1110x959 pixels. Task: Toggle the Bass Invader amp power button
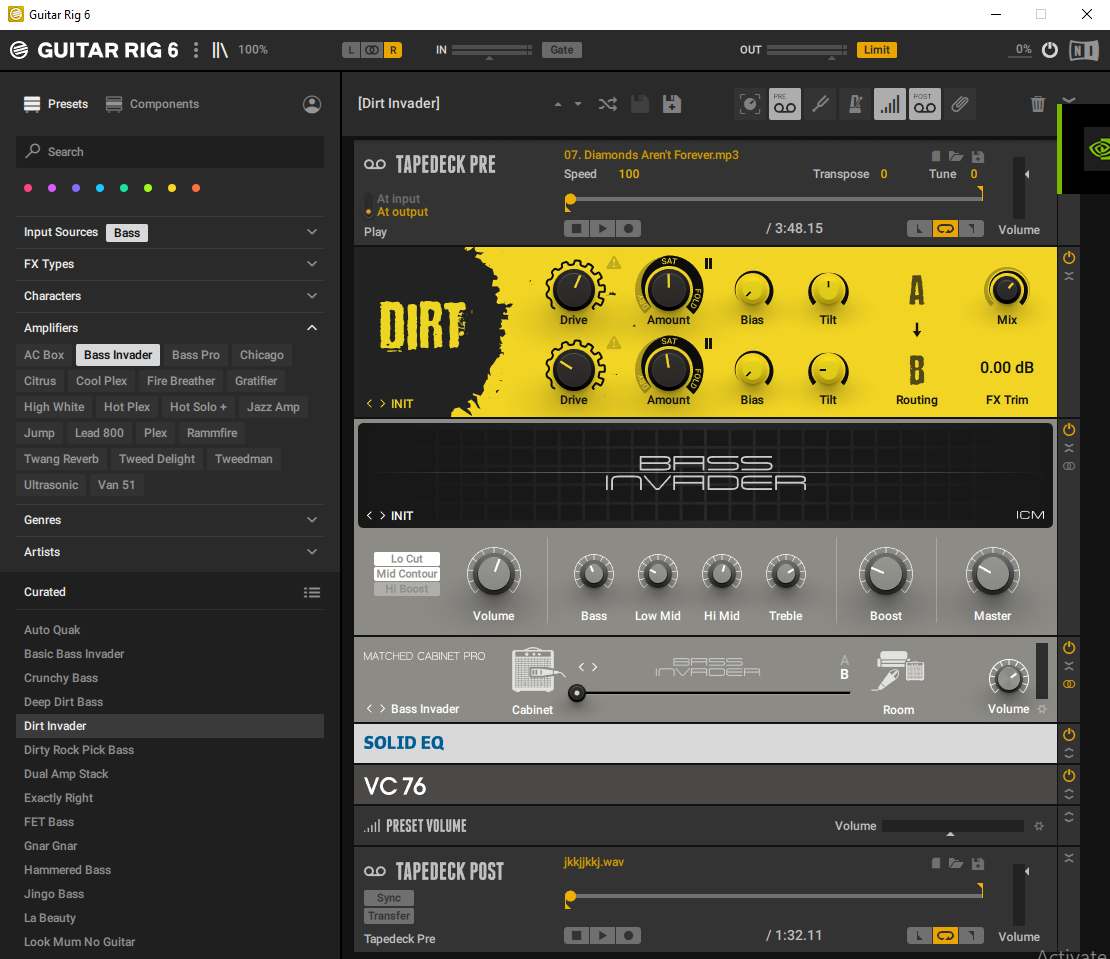pyautogui.click(x=1069, y=430)
